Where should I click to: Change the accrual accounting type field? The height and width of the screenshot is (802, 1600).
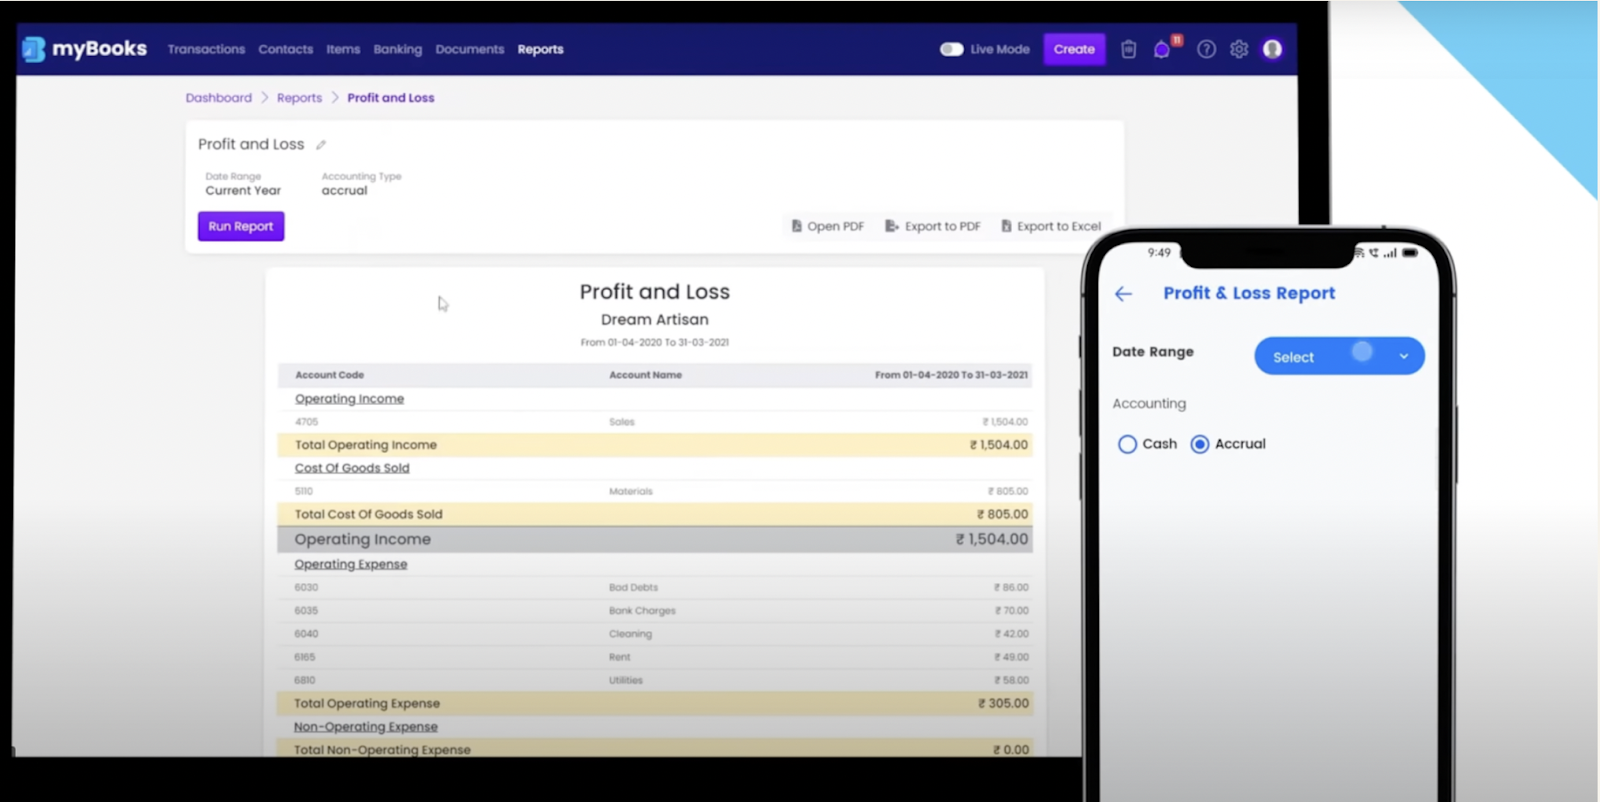click(x=344, y=190)
